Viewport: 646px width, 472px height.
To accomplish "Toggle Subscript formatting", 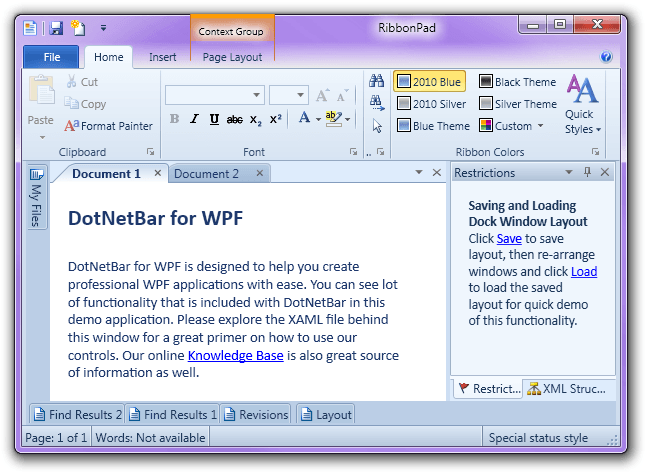I will (255, 120).
